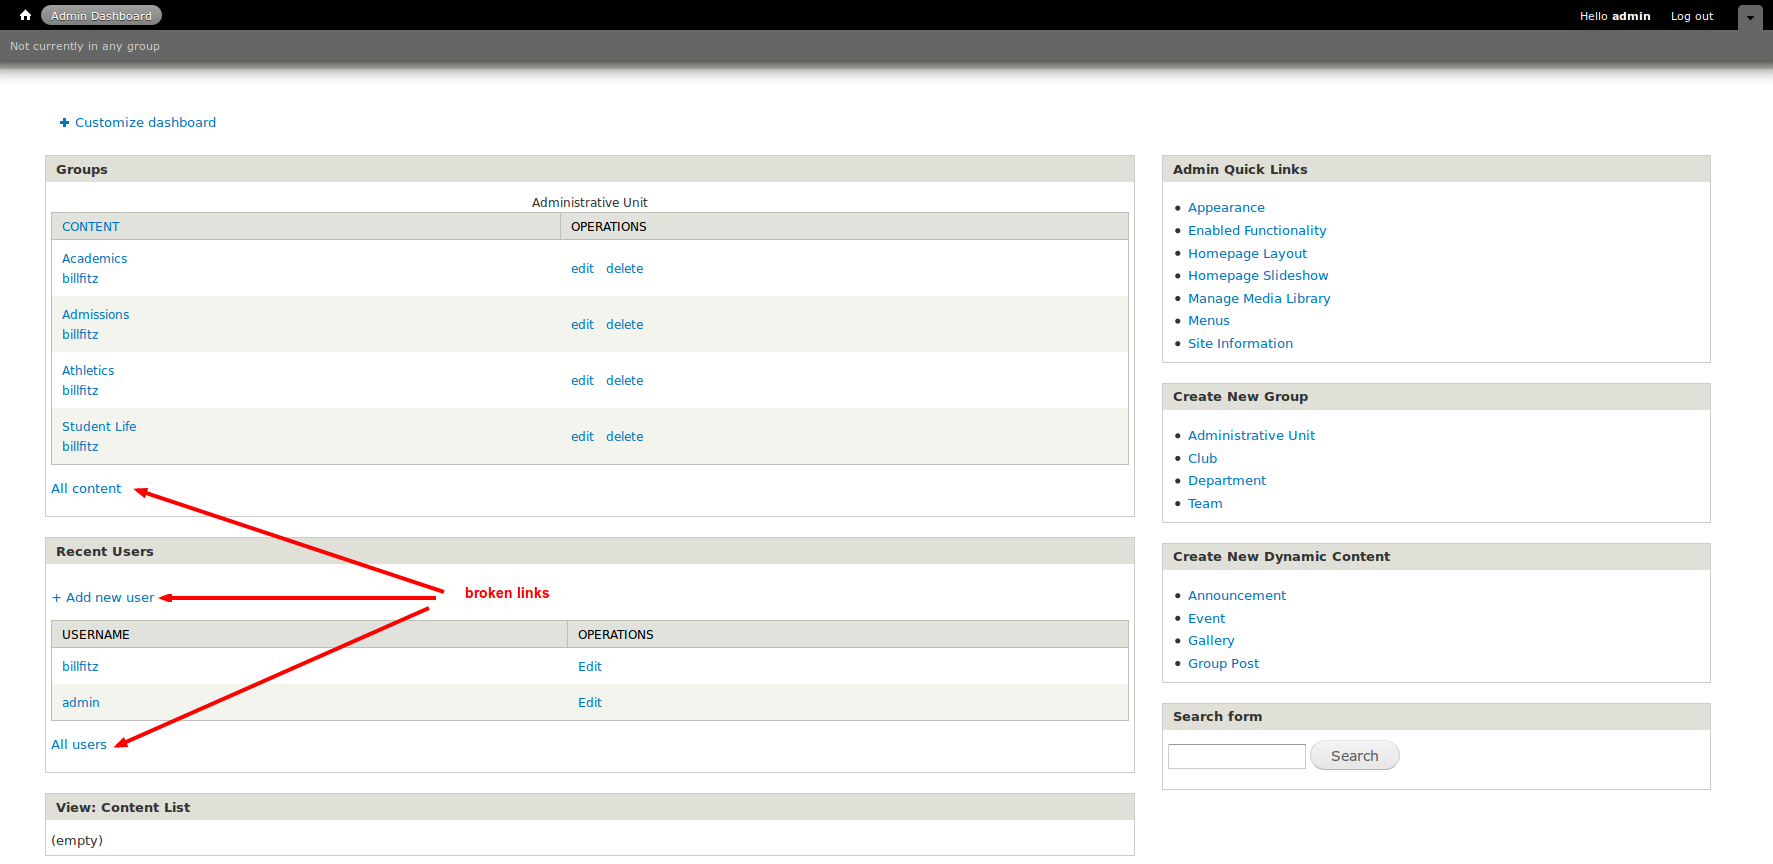Open Homepage Slideshow quick link
This screenshot has width=1773, height=864.
click(x=1258, y=275)
